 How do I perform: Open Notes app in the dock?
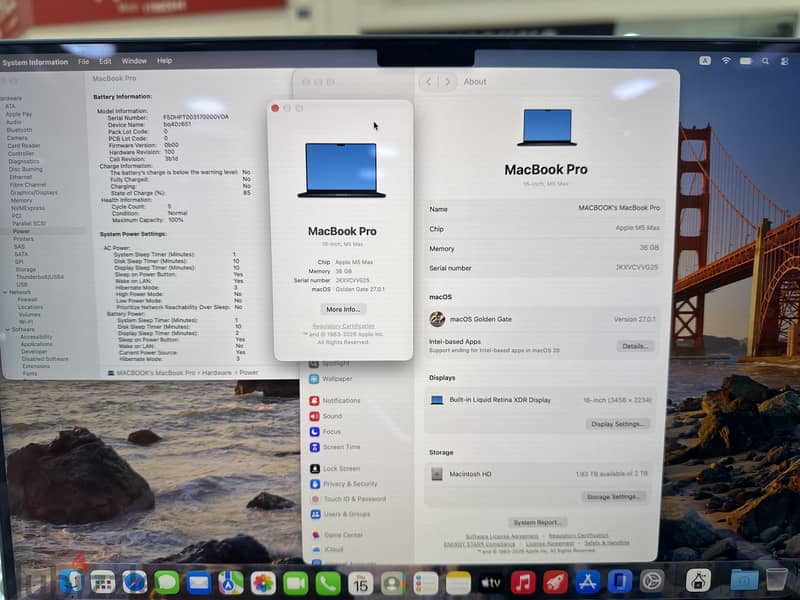pyautogui.click(x=458, y=583)
